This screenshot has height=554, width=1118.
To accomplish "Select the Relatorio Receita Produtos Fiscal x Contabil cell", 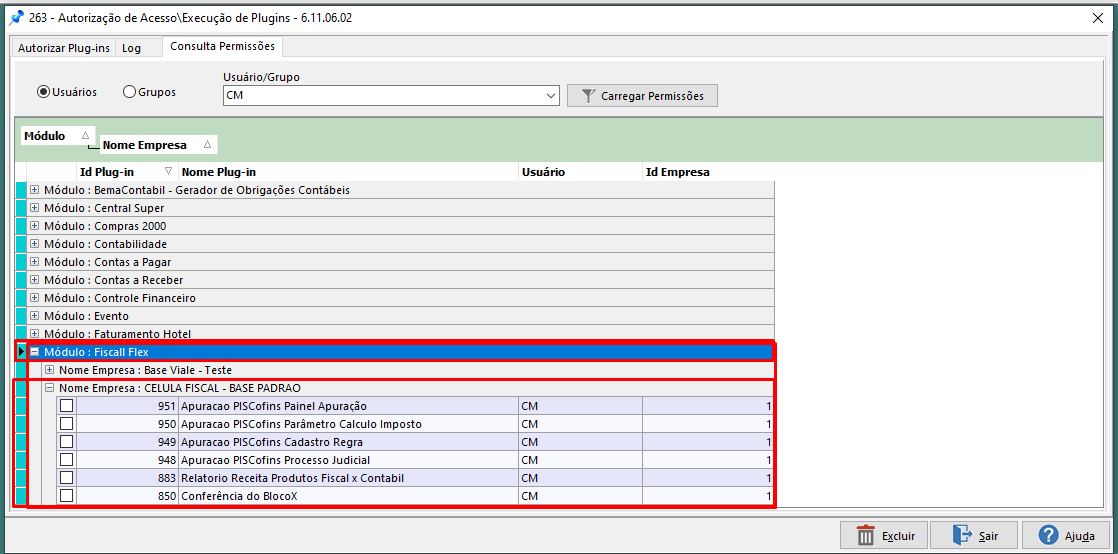I will pos(349,478).
